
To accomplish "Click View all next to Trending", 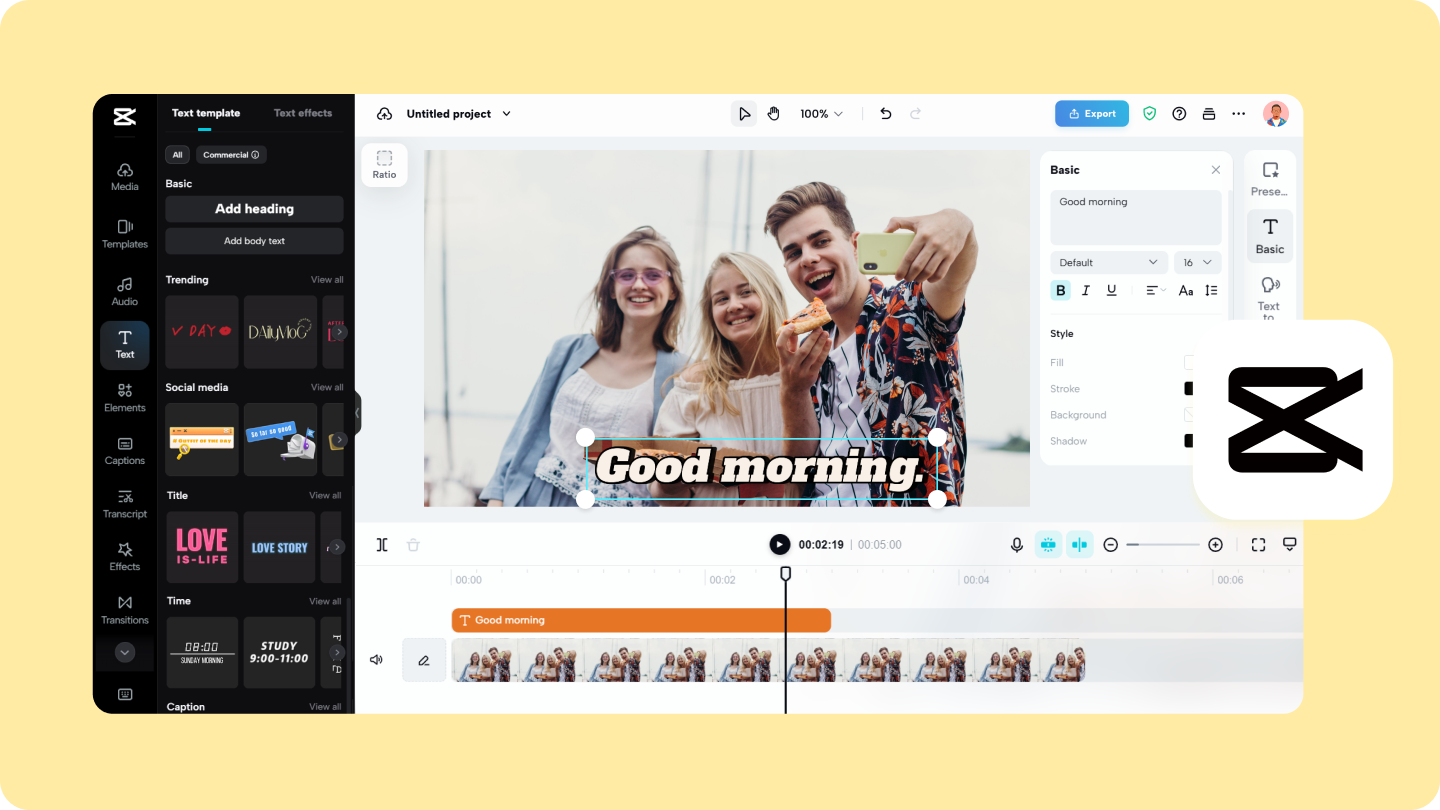I will pyautogui.click(x=327, y=280).
